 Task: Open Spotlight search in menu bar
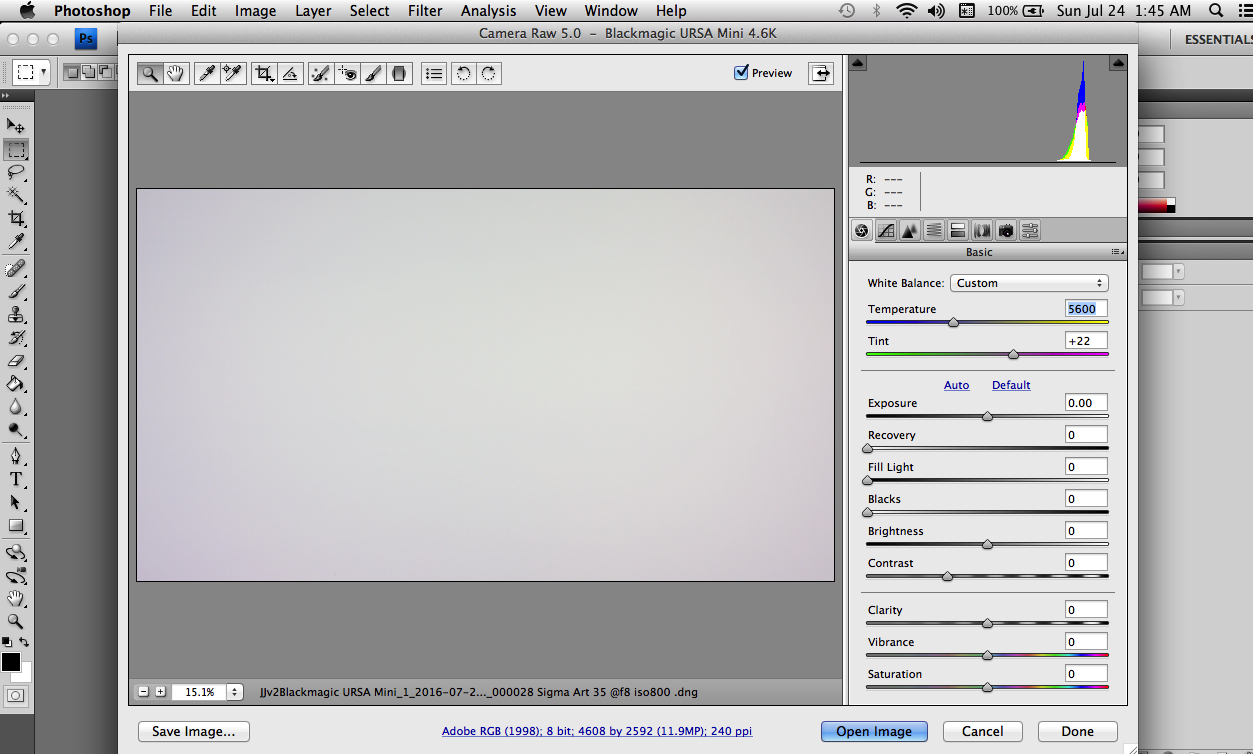[1216, 11]
